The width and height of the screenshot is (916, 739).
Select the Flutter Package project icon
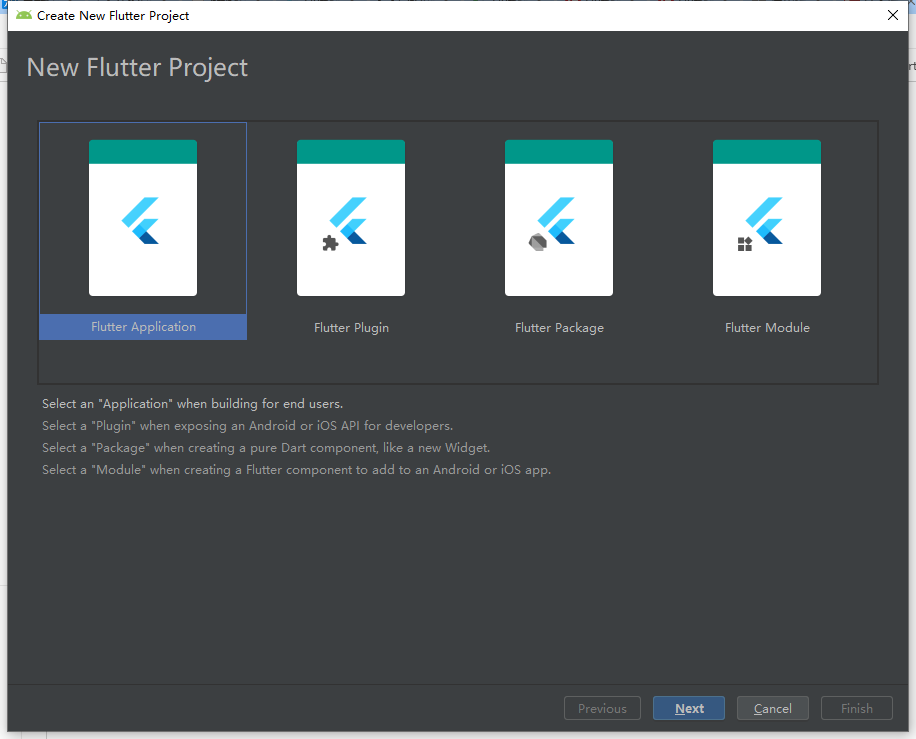[x=558, y=218]
